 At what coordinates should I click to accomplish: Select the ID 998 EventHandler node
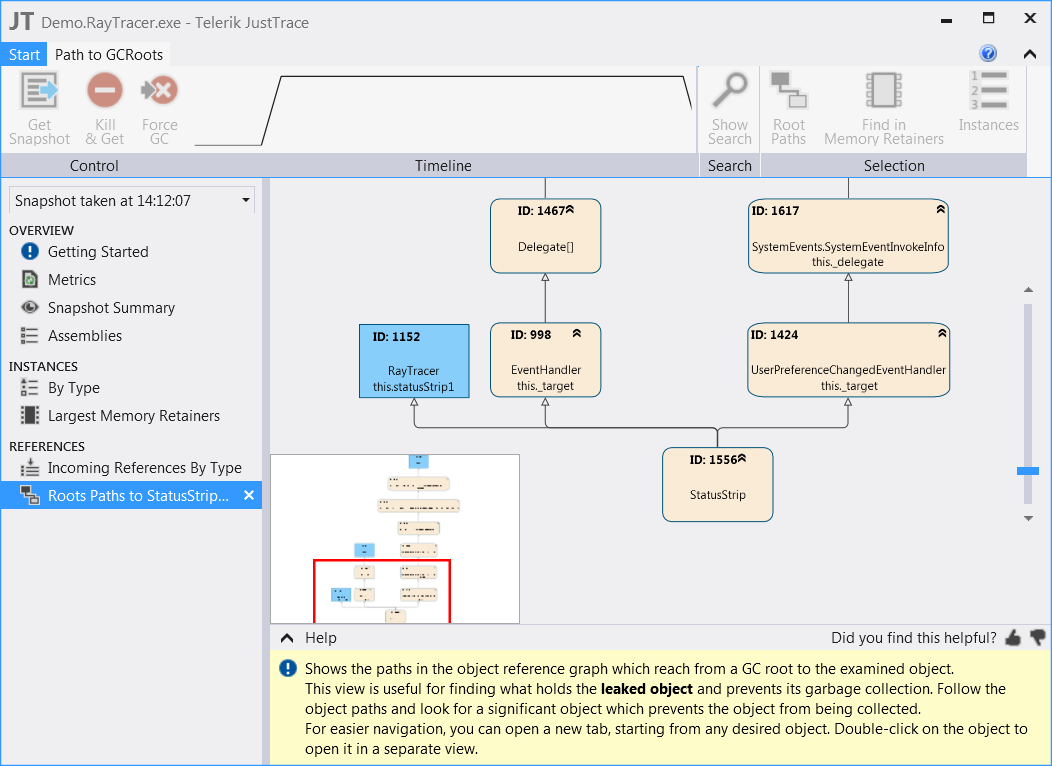[545, 360]
